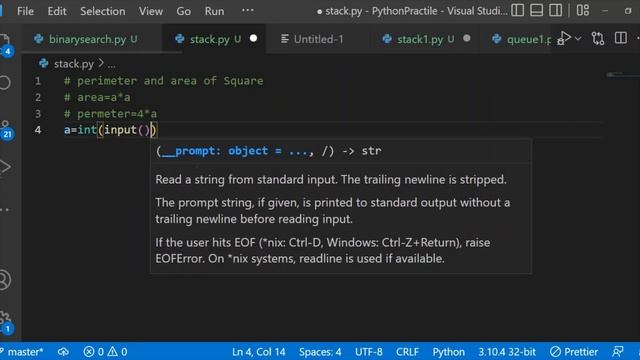Expand the breadcrumb ellipsis after stack.py
The height and width of the screenshot is (360, 640).
111,65
